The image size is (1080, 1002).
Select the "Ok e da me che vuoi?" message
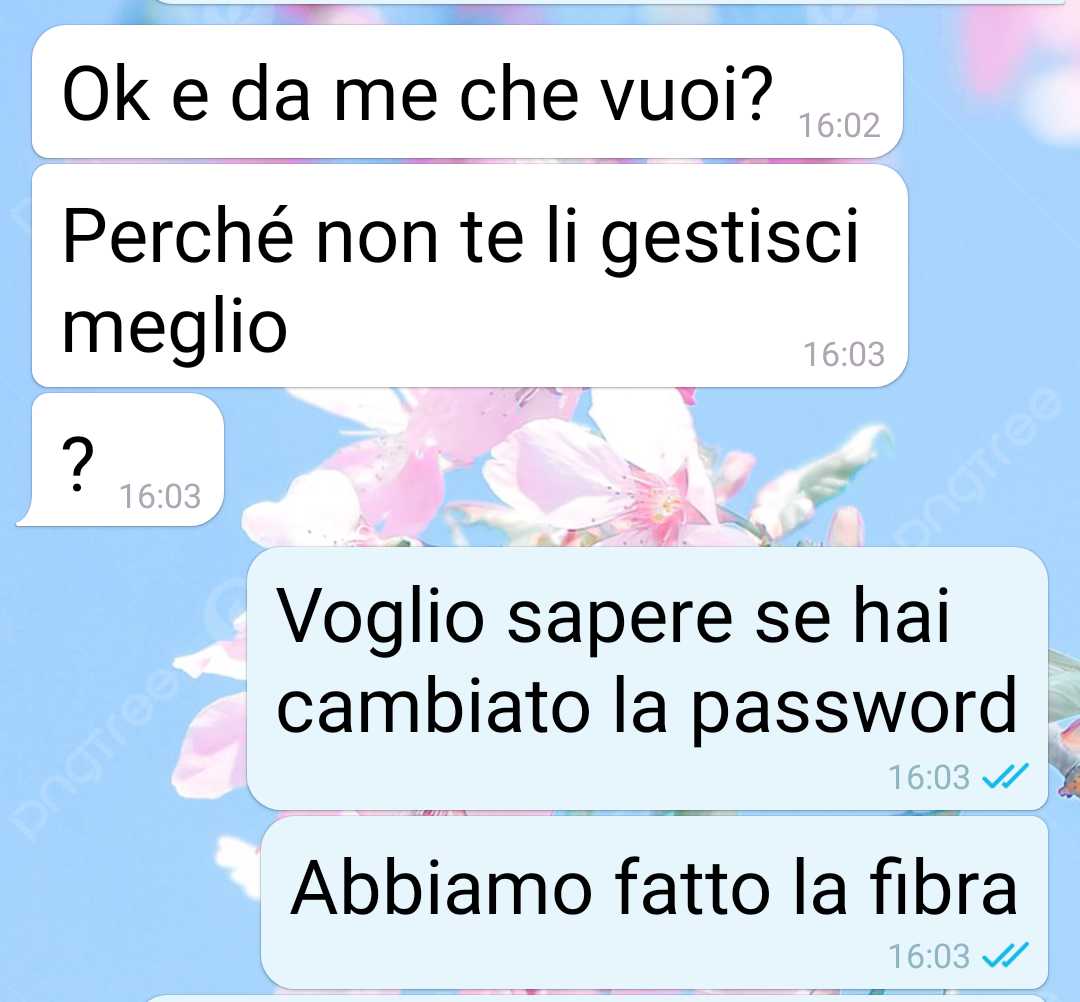click(x=467, y=92)
